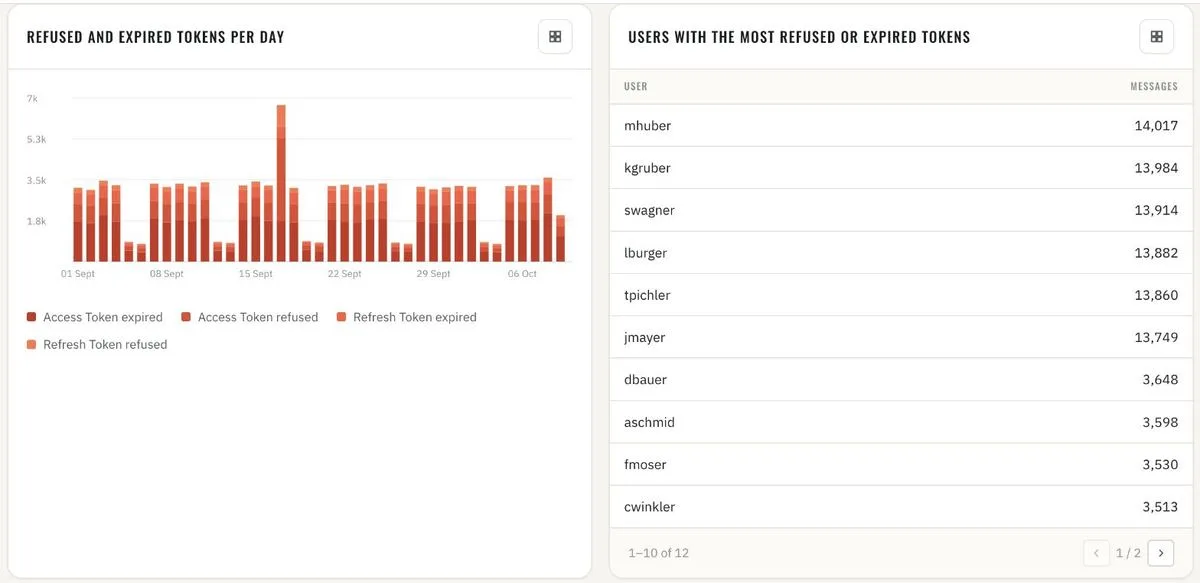Click the 06 Oct x-axis label

point(522,274)
